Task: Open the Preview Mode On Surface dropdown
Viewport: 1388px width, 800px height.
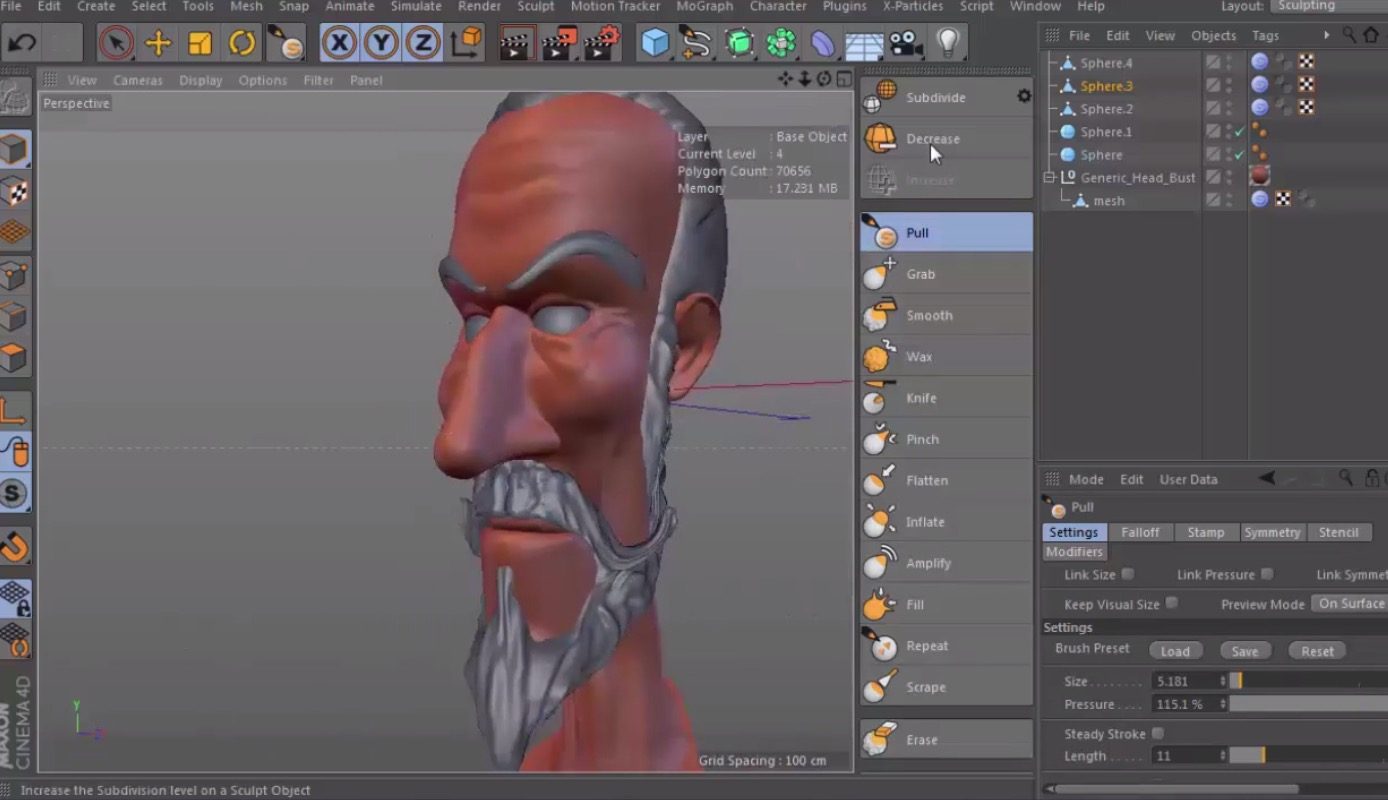Action: point(1350,603)
